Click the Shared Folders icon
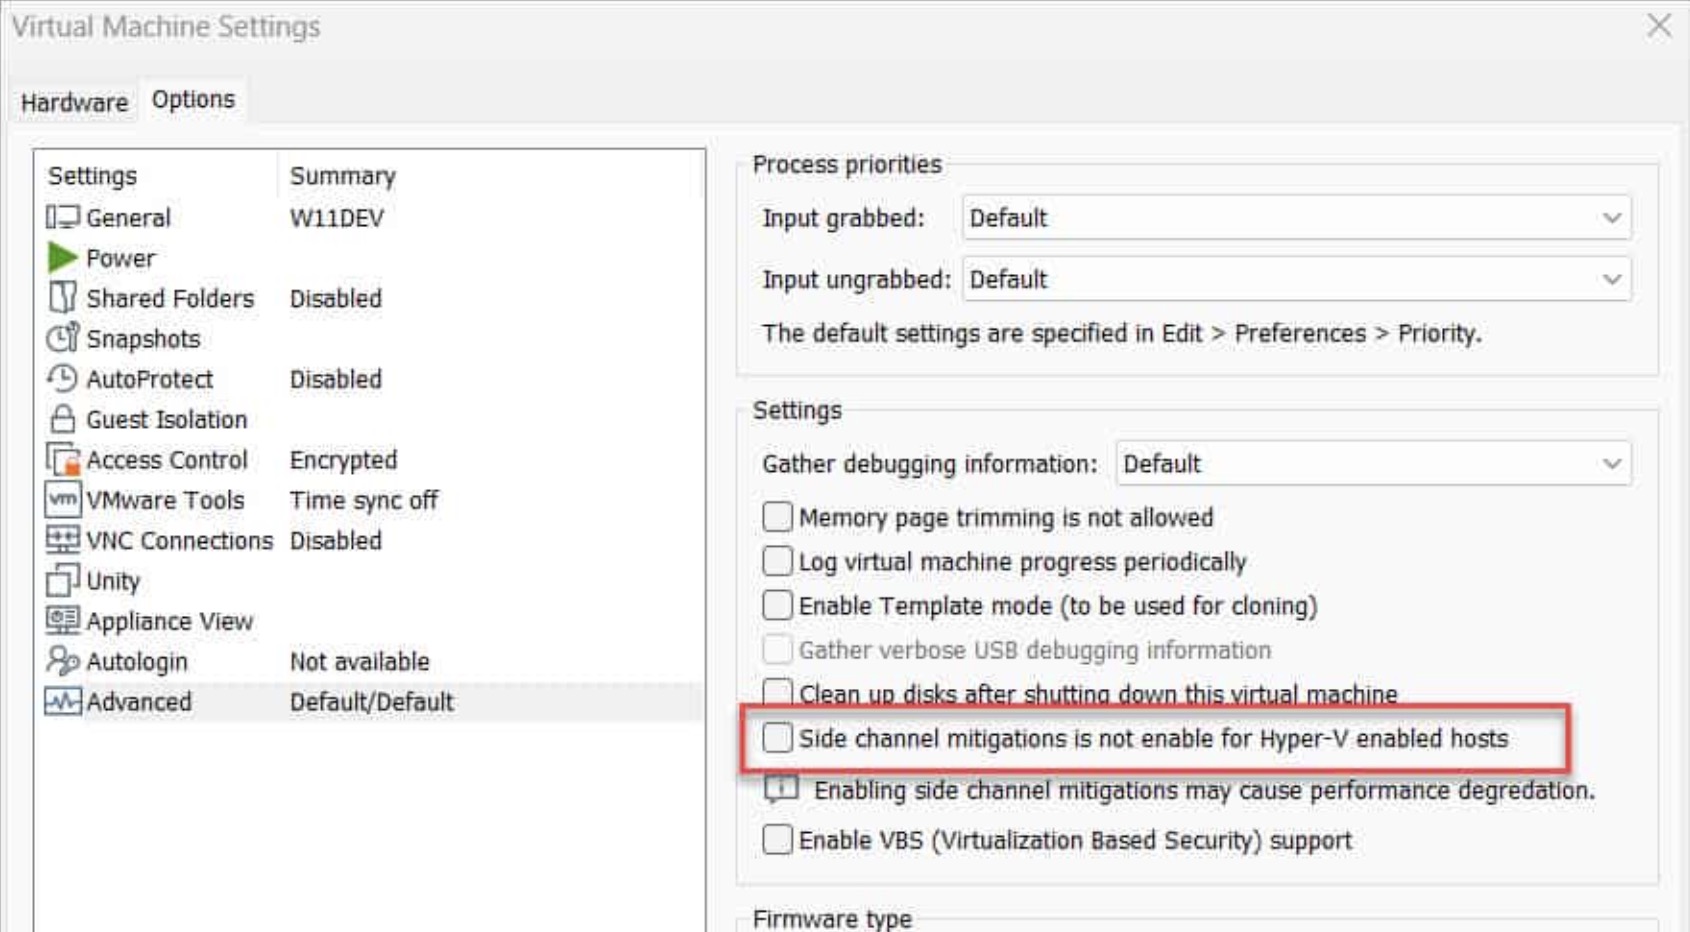Screen dimensions: 1690x932 62,298
